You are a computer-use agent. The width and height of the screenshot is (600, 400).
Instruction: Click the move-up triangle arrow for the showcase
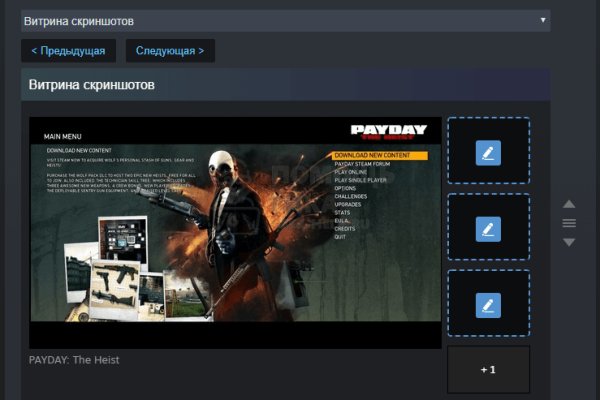(x=569, y=204)
